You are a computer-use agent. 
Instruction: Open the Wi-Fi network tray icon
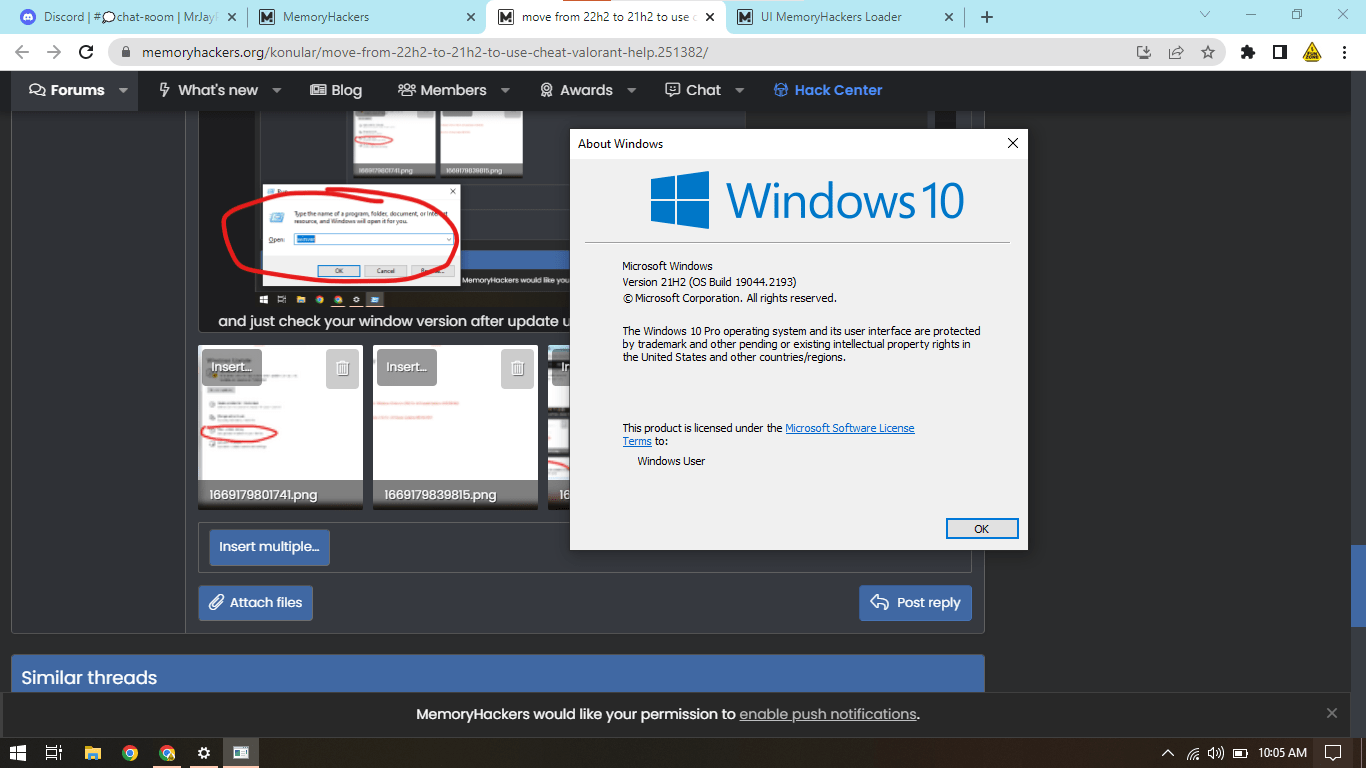pyautogui.click(x=1193, y=753)
